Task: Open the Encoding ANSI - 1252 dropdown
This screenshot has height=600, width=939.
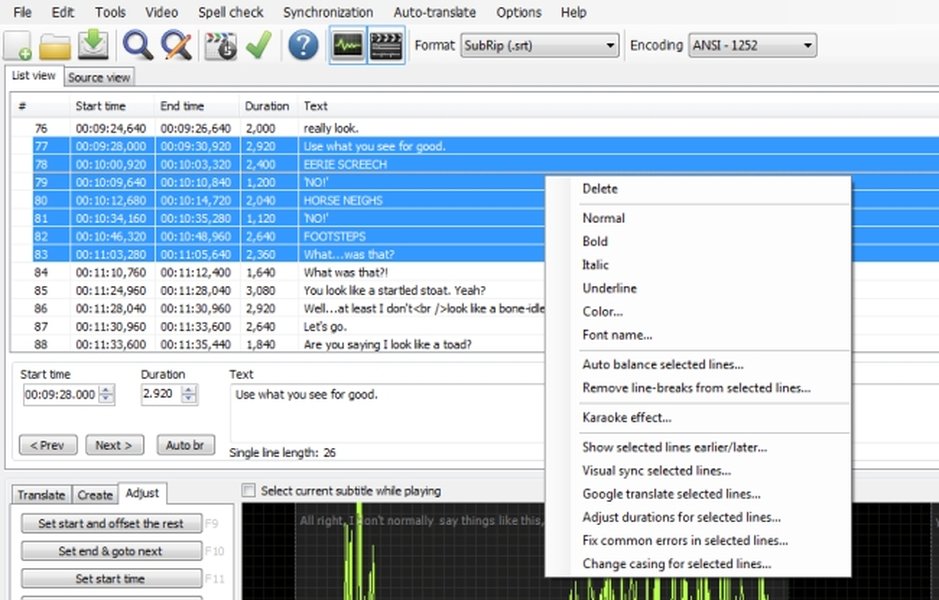Action: (753, 46)
